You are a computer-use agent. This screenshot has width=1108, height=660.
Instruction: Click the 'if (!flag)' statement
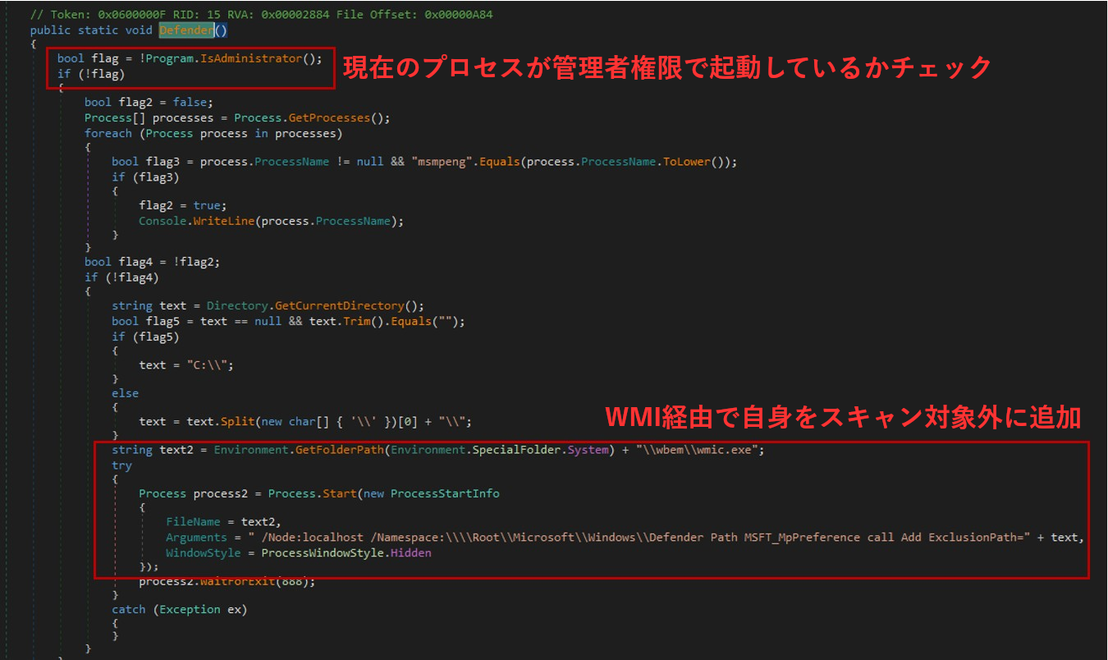pos(91,74)
